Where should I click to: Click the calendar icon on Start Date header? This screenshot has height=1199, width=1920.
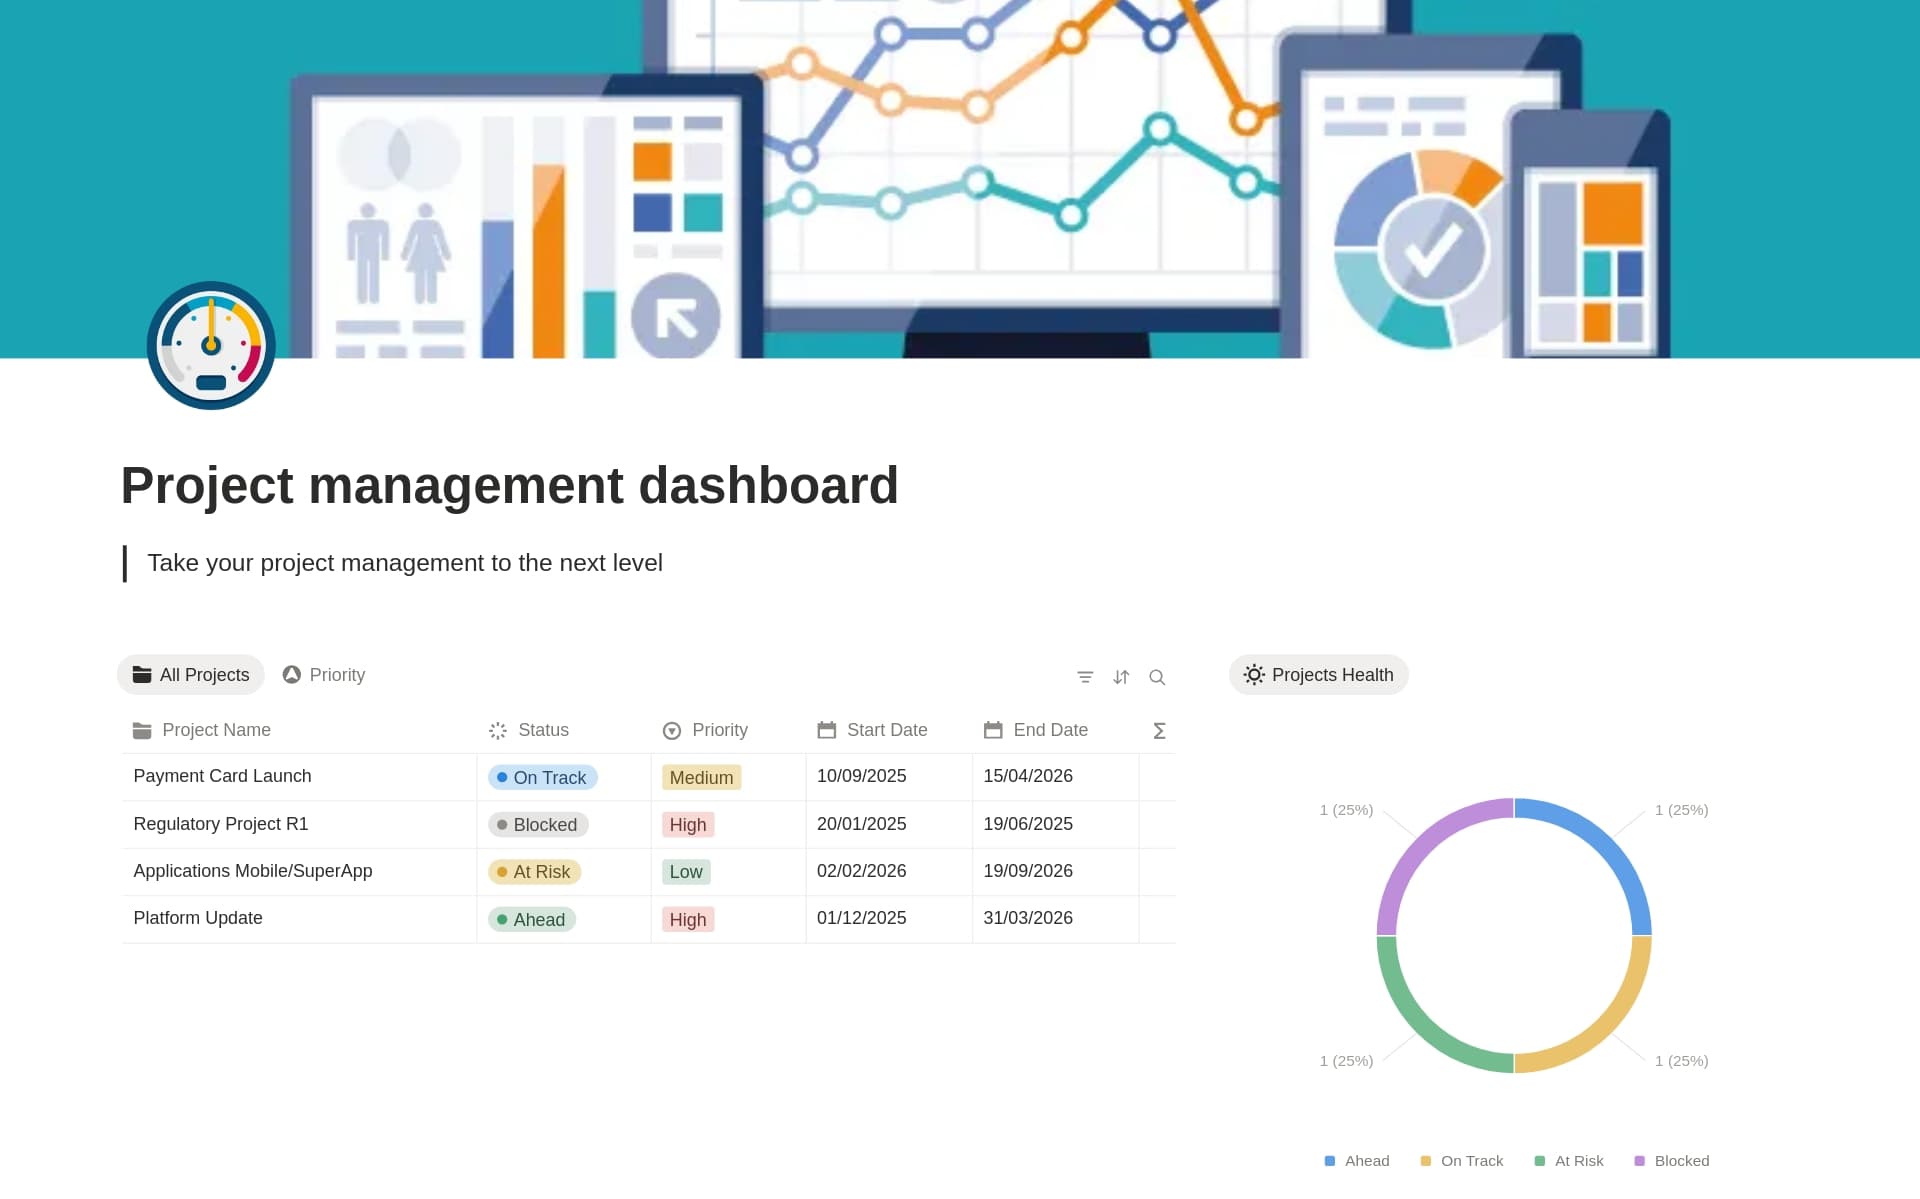pyautogui.click(x=826, y=730)
